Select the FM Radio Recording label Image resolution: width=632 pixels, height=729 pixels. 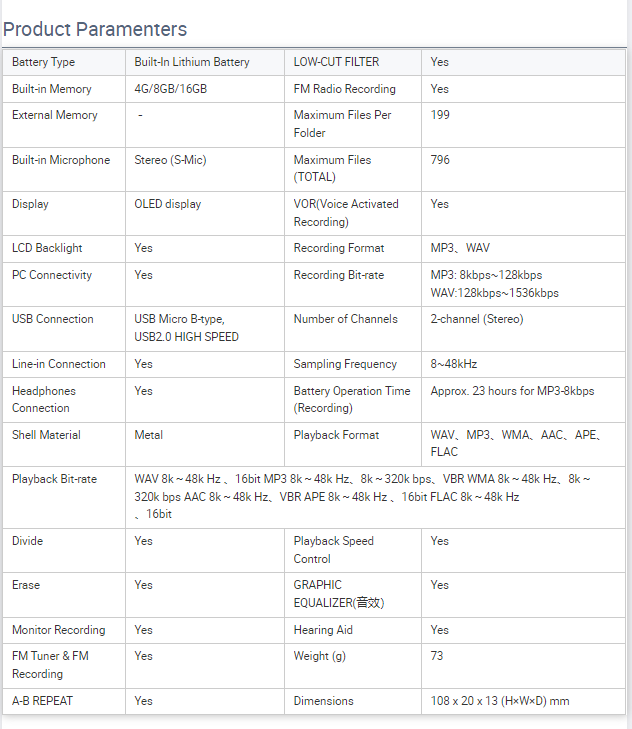tap(344, 89)
